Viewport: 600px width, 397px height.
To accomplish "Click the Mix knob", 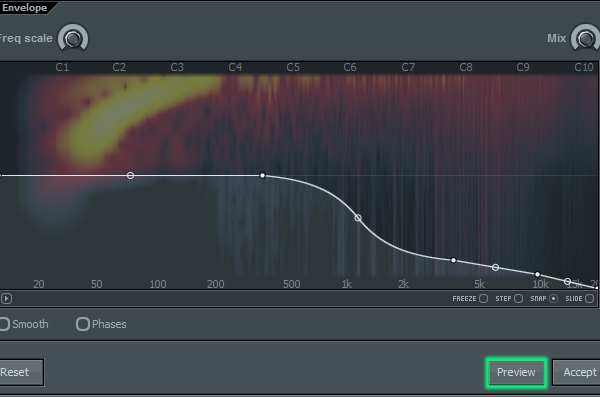I will (x=585, y=38).
